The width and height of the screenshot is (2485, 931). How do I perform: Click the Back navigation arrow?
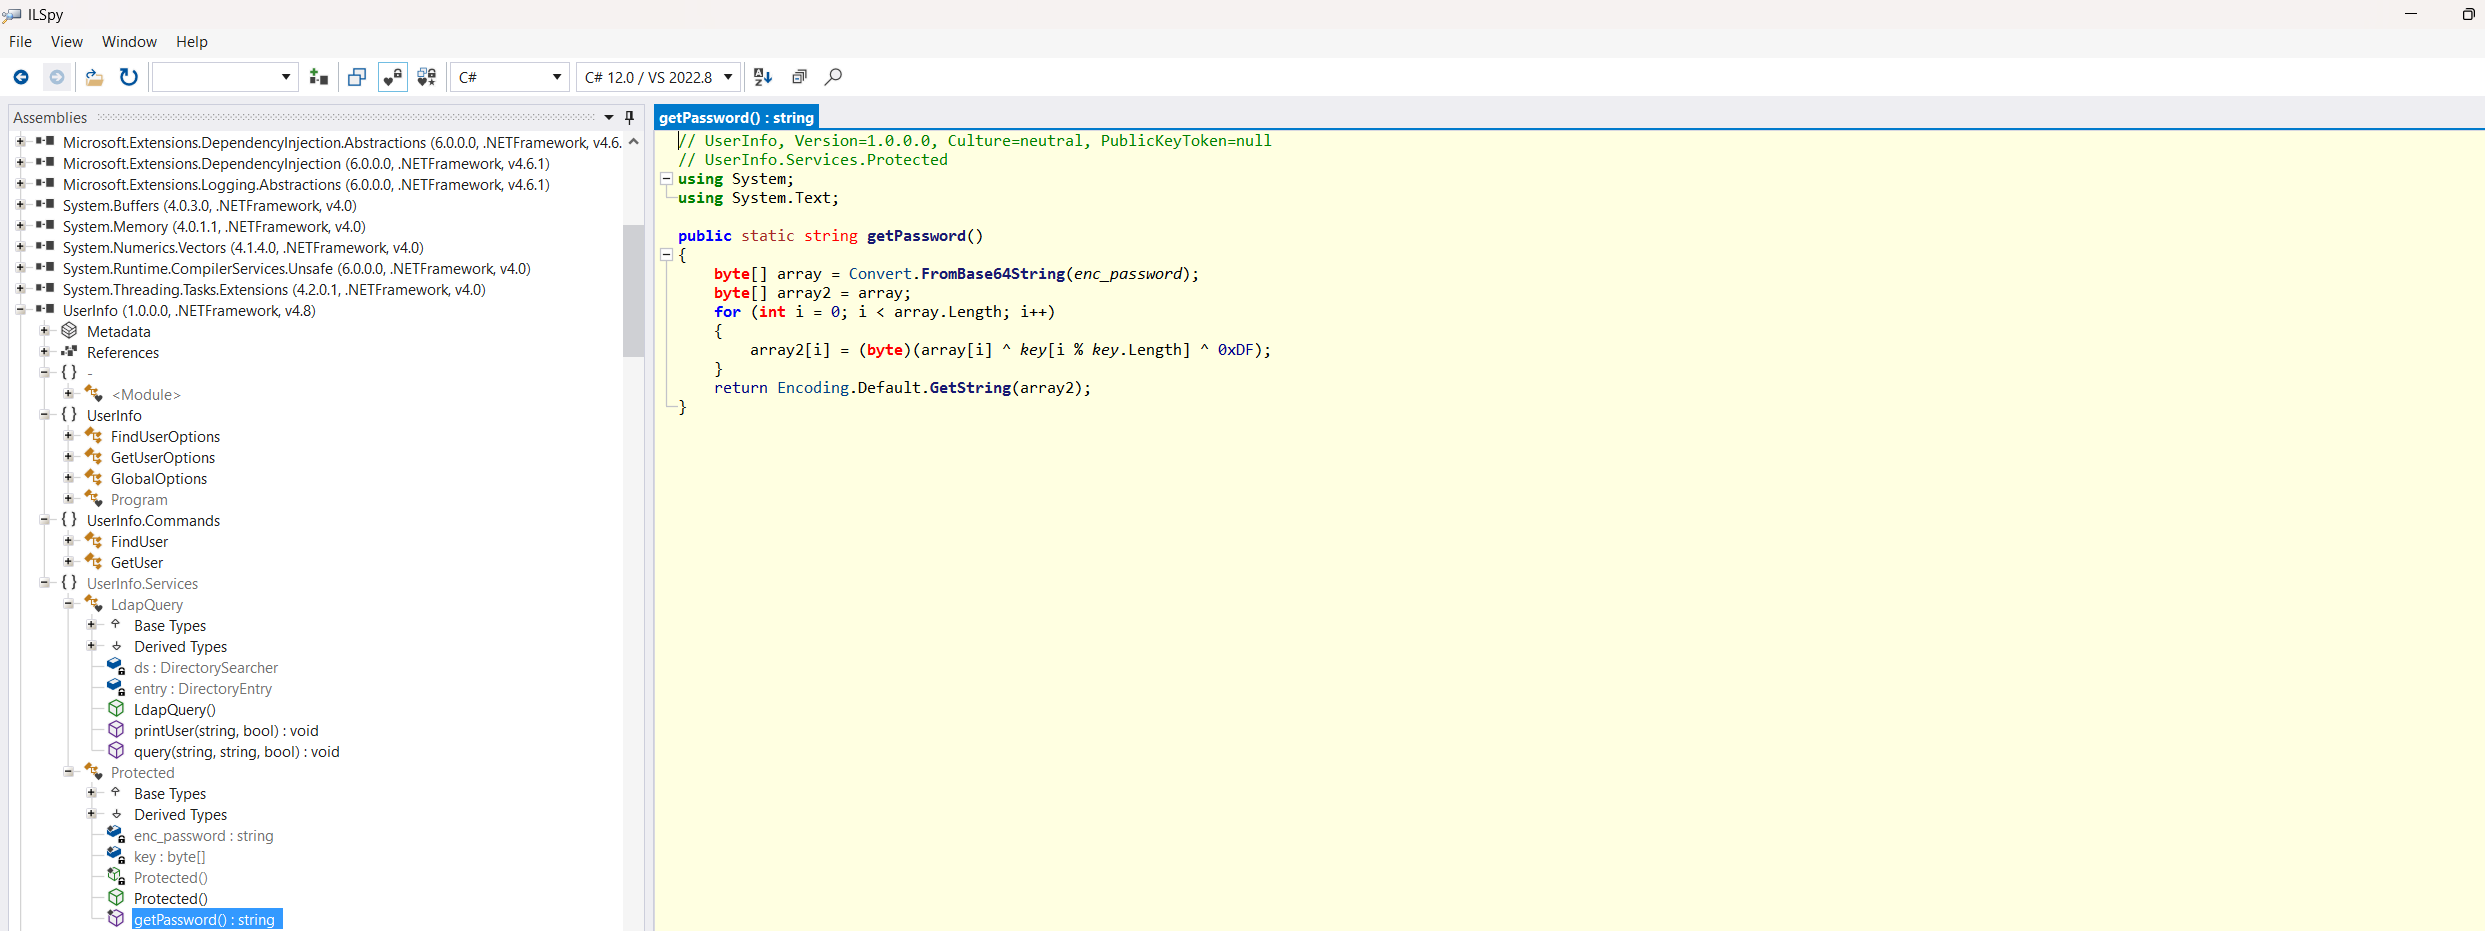pos(21,77)
